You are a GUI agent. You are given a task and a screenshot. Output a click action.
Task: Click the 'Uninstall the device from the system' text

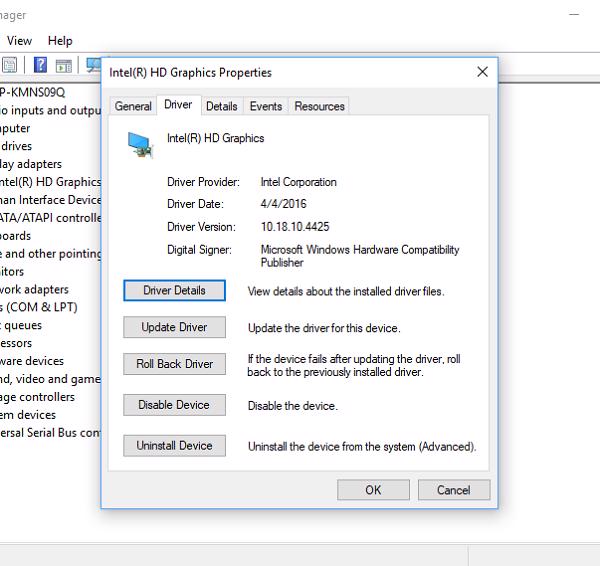pyautogui.click(x=362, y=447)
